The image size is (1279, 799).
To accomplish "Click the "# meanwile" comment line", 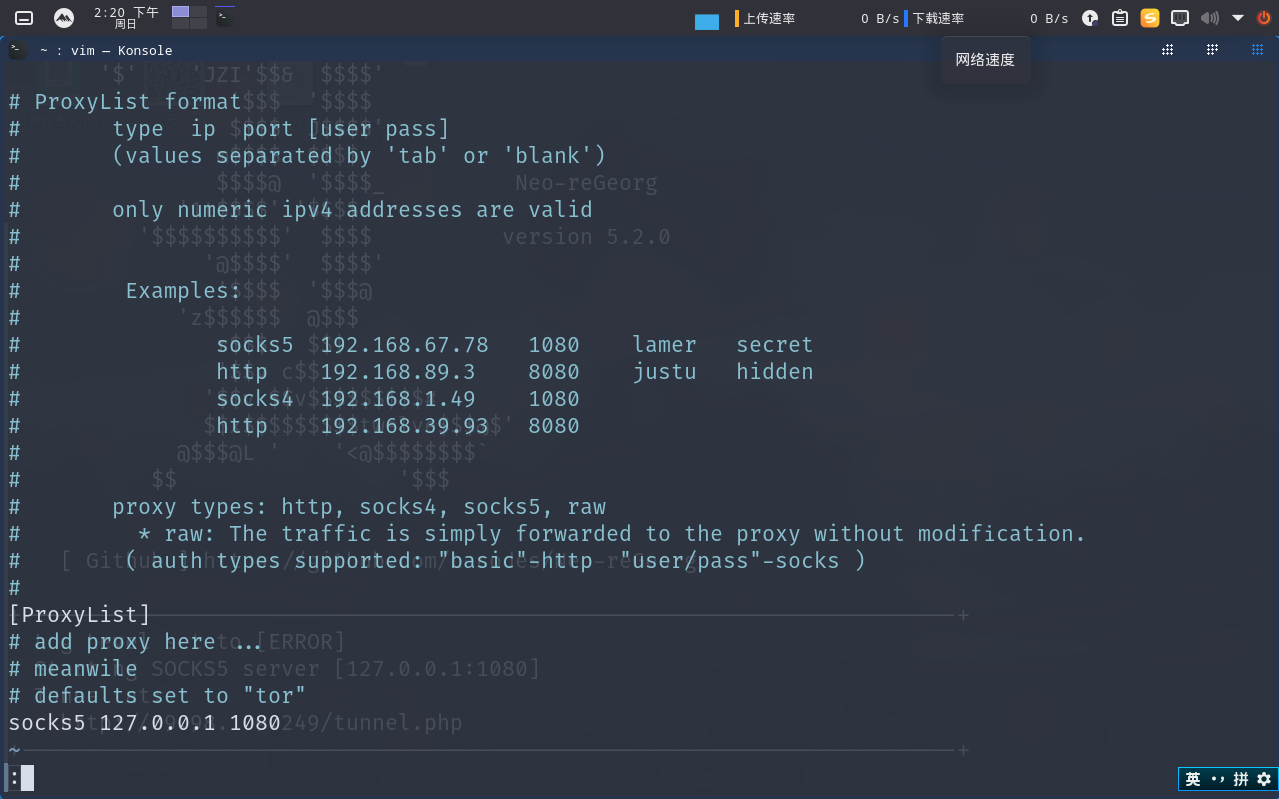I will pos(73,669).
